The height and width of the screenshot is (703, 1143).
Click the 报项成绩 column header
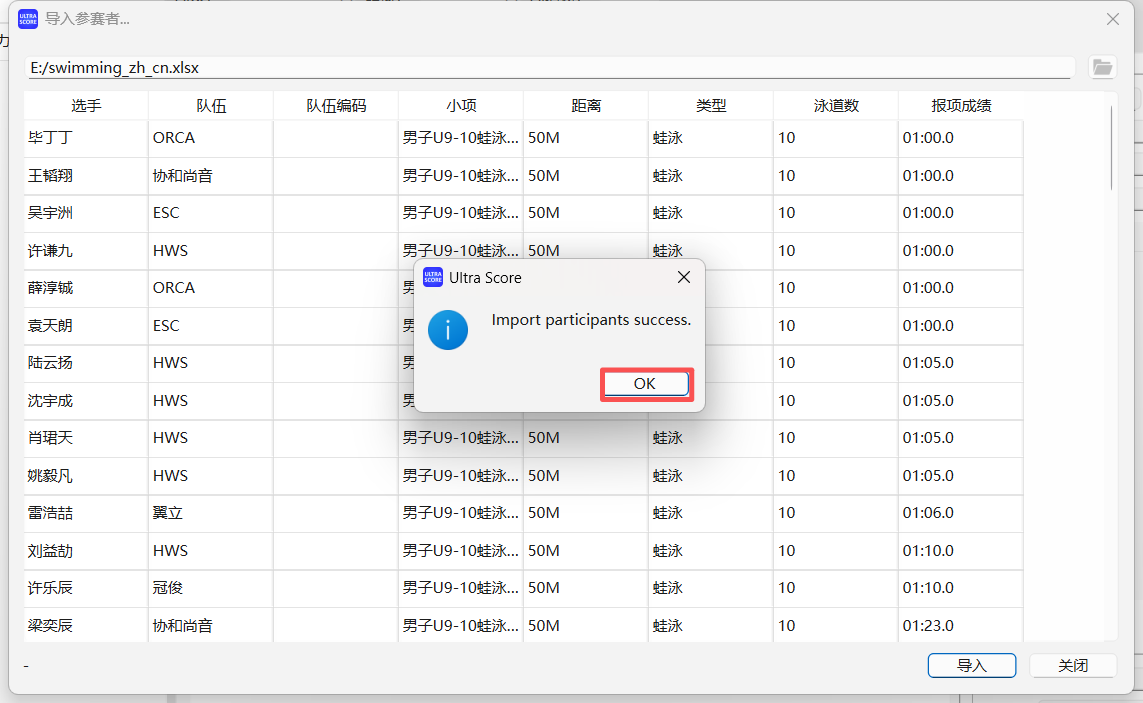959,104
